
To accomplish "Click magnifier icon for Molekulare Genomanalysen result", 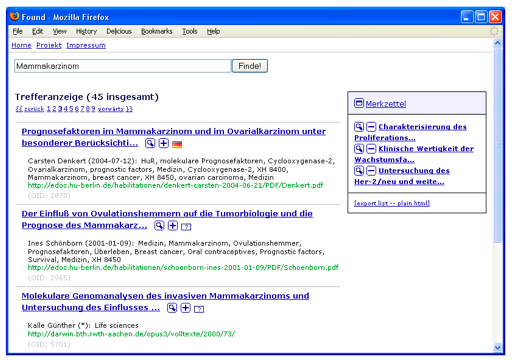I will 172,308.
